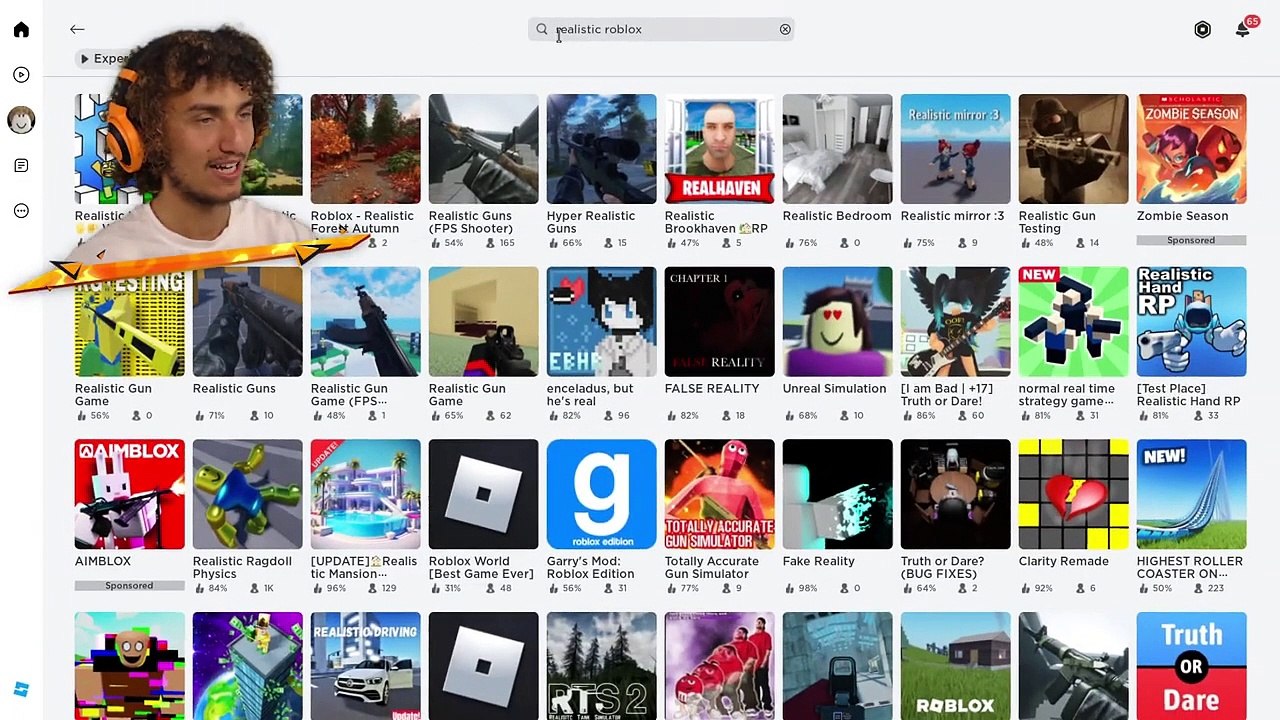Open the Discover play icon in sidebar
The image size is (1280, 720).
click(21, 75)
